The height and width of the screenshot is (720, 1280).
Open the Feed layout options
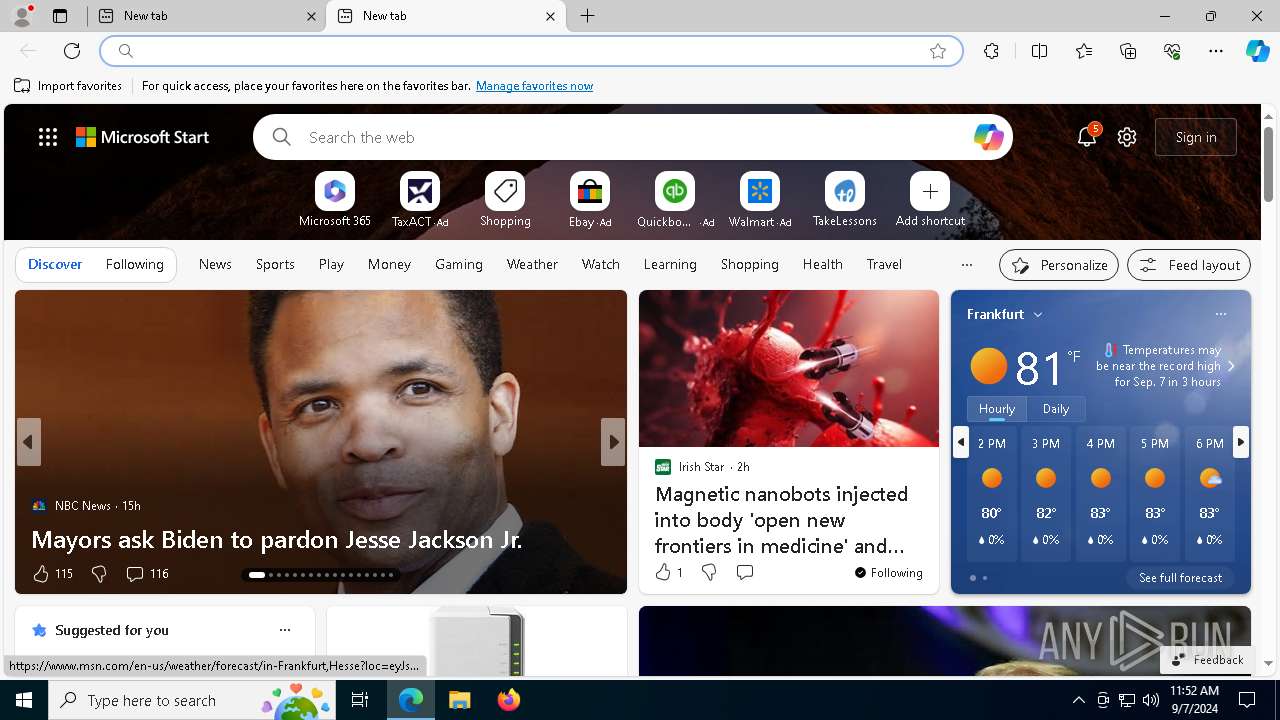click(1189, 265)
